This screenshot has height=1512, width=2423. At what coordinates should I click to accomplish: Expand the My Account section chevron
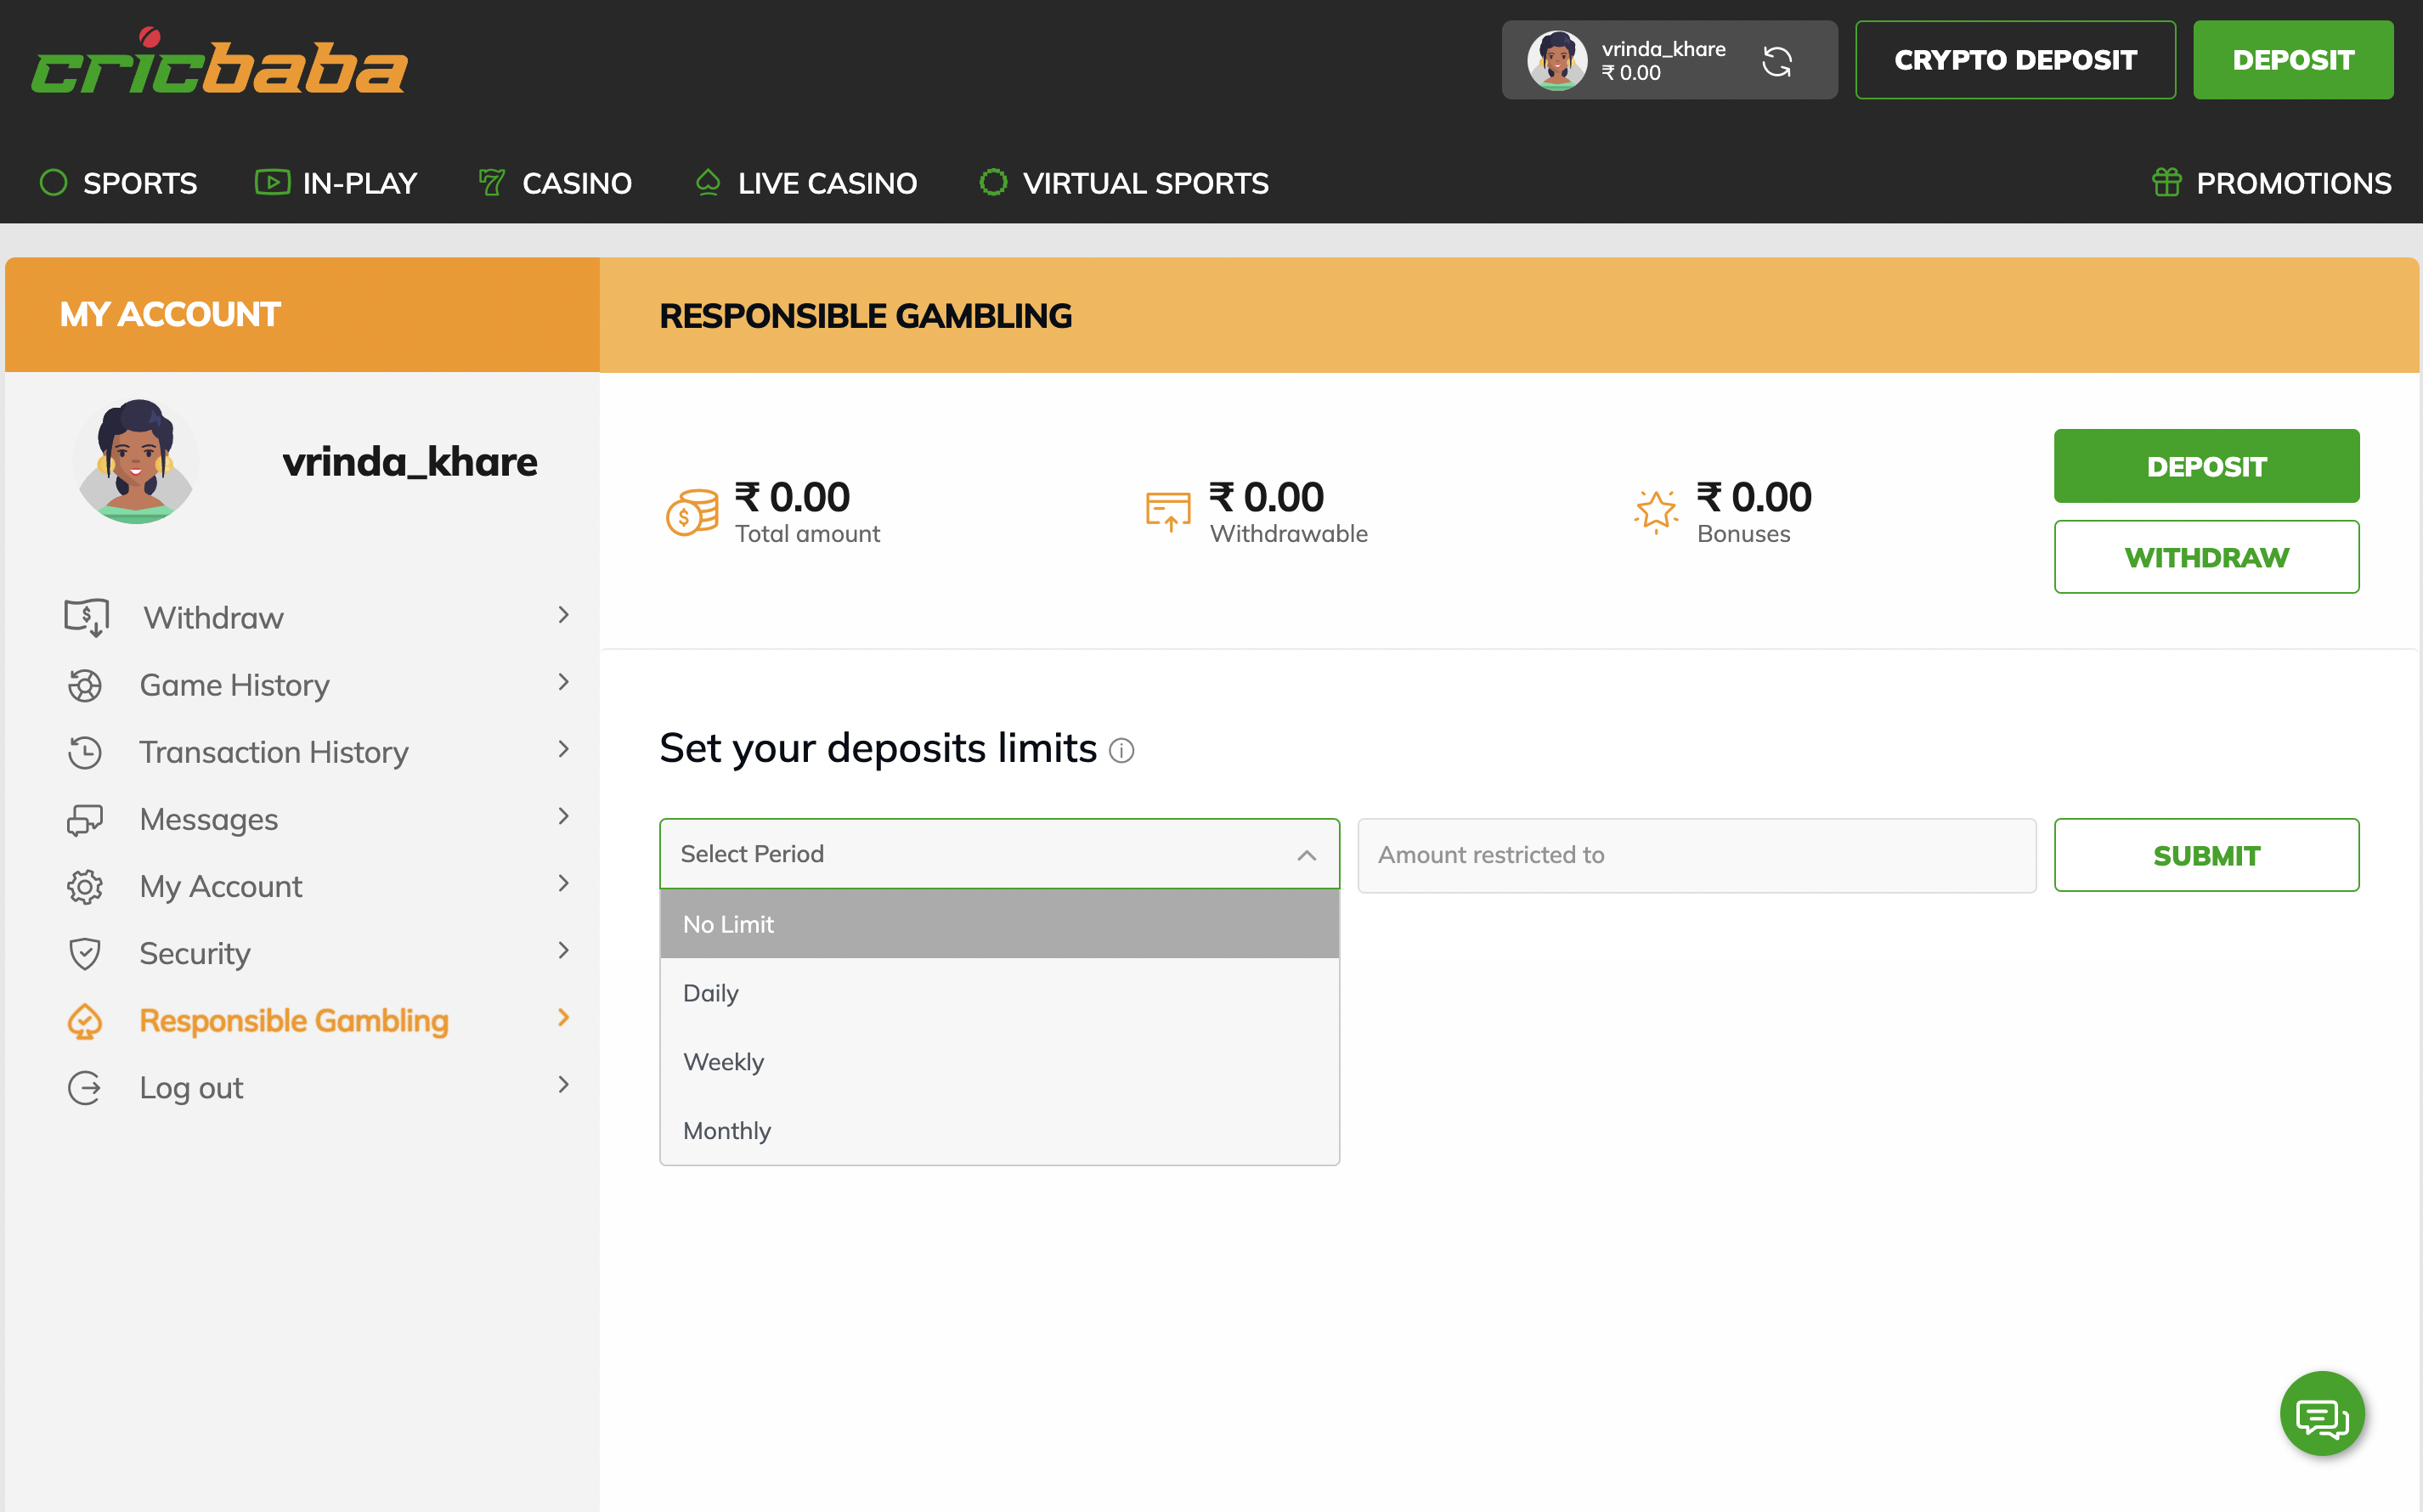click(565, 884)
